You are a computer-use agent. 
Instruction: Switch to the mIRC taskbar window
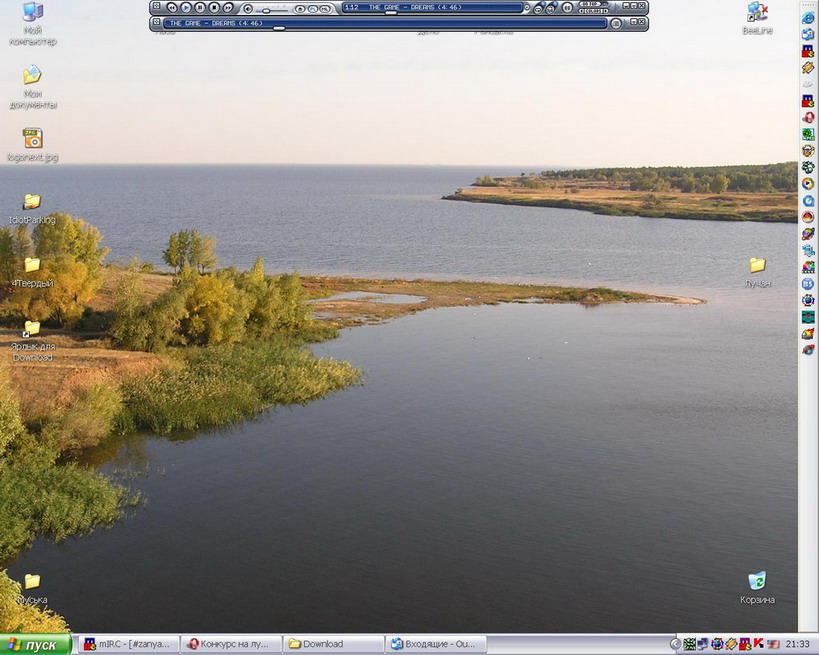128,644
